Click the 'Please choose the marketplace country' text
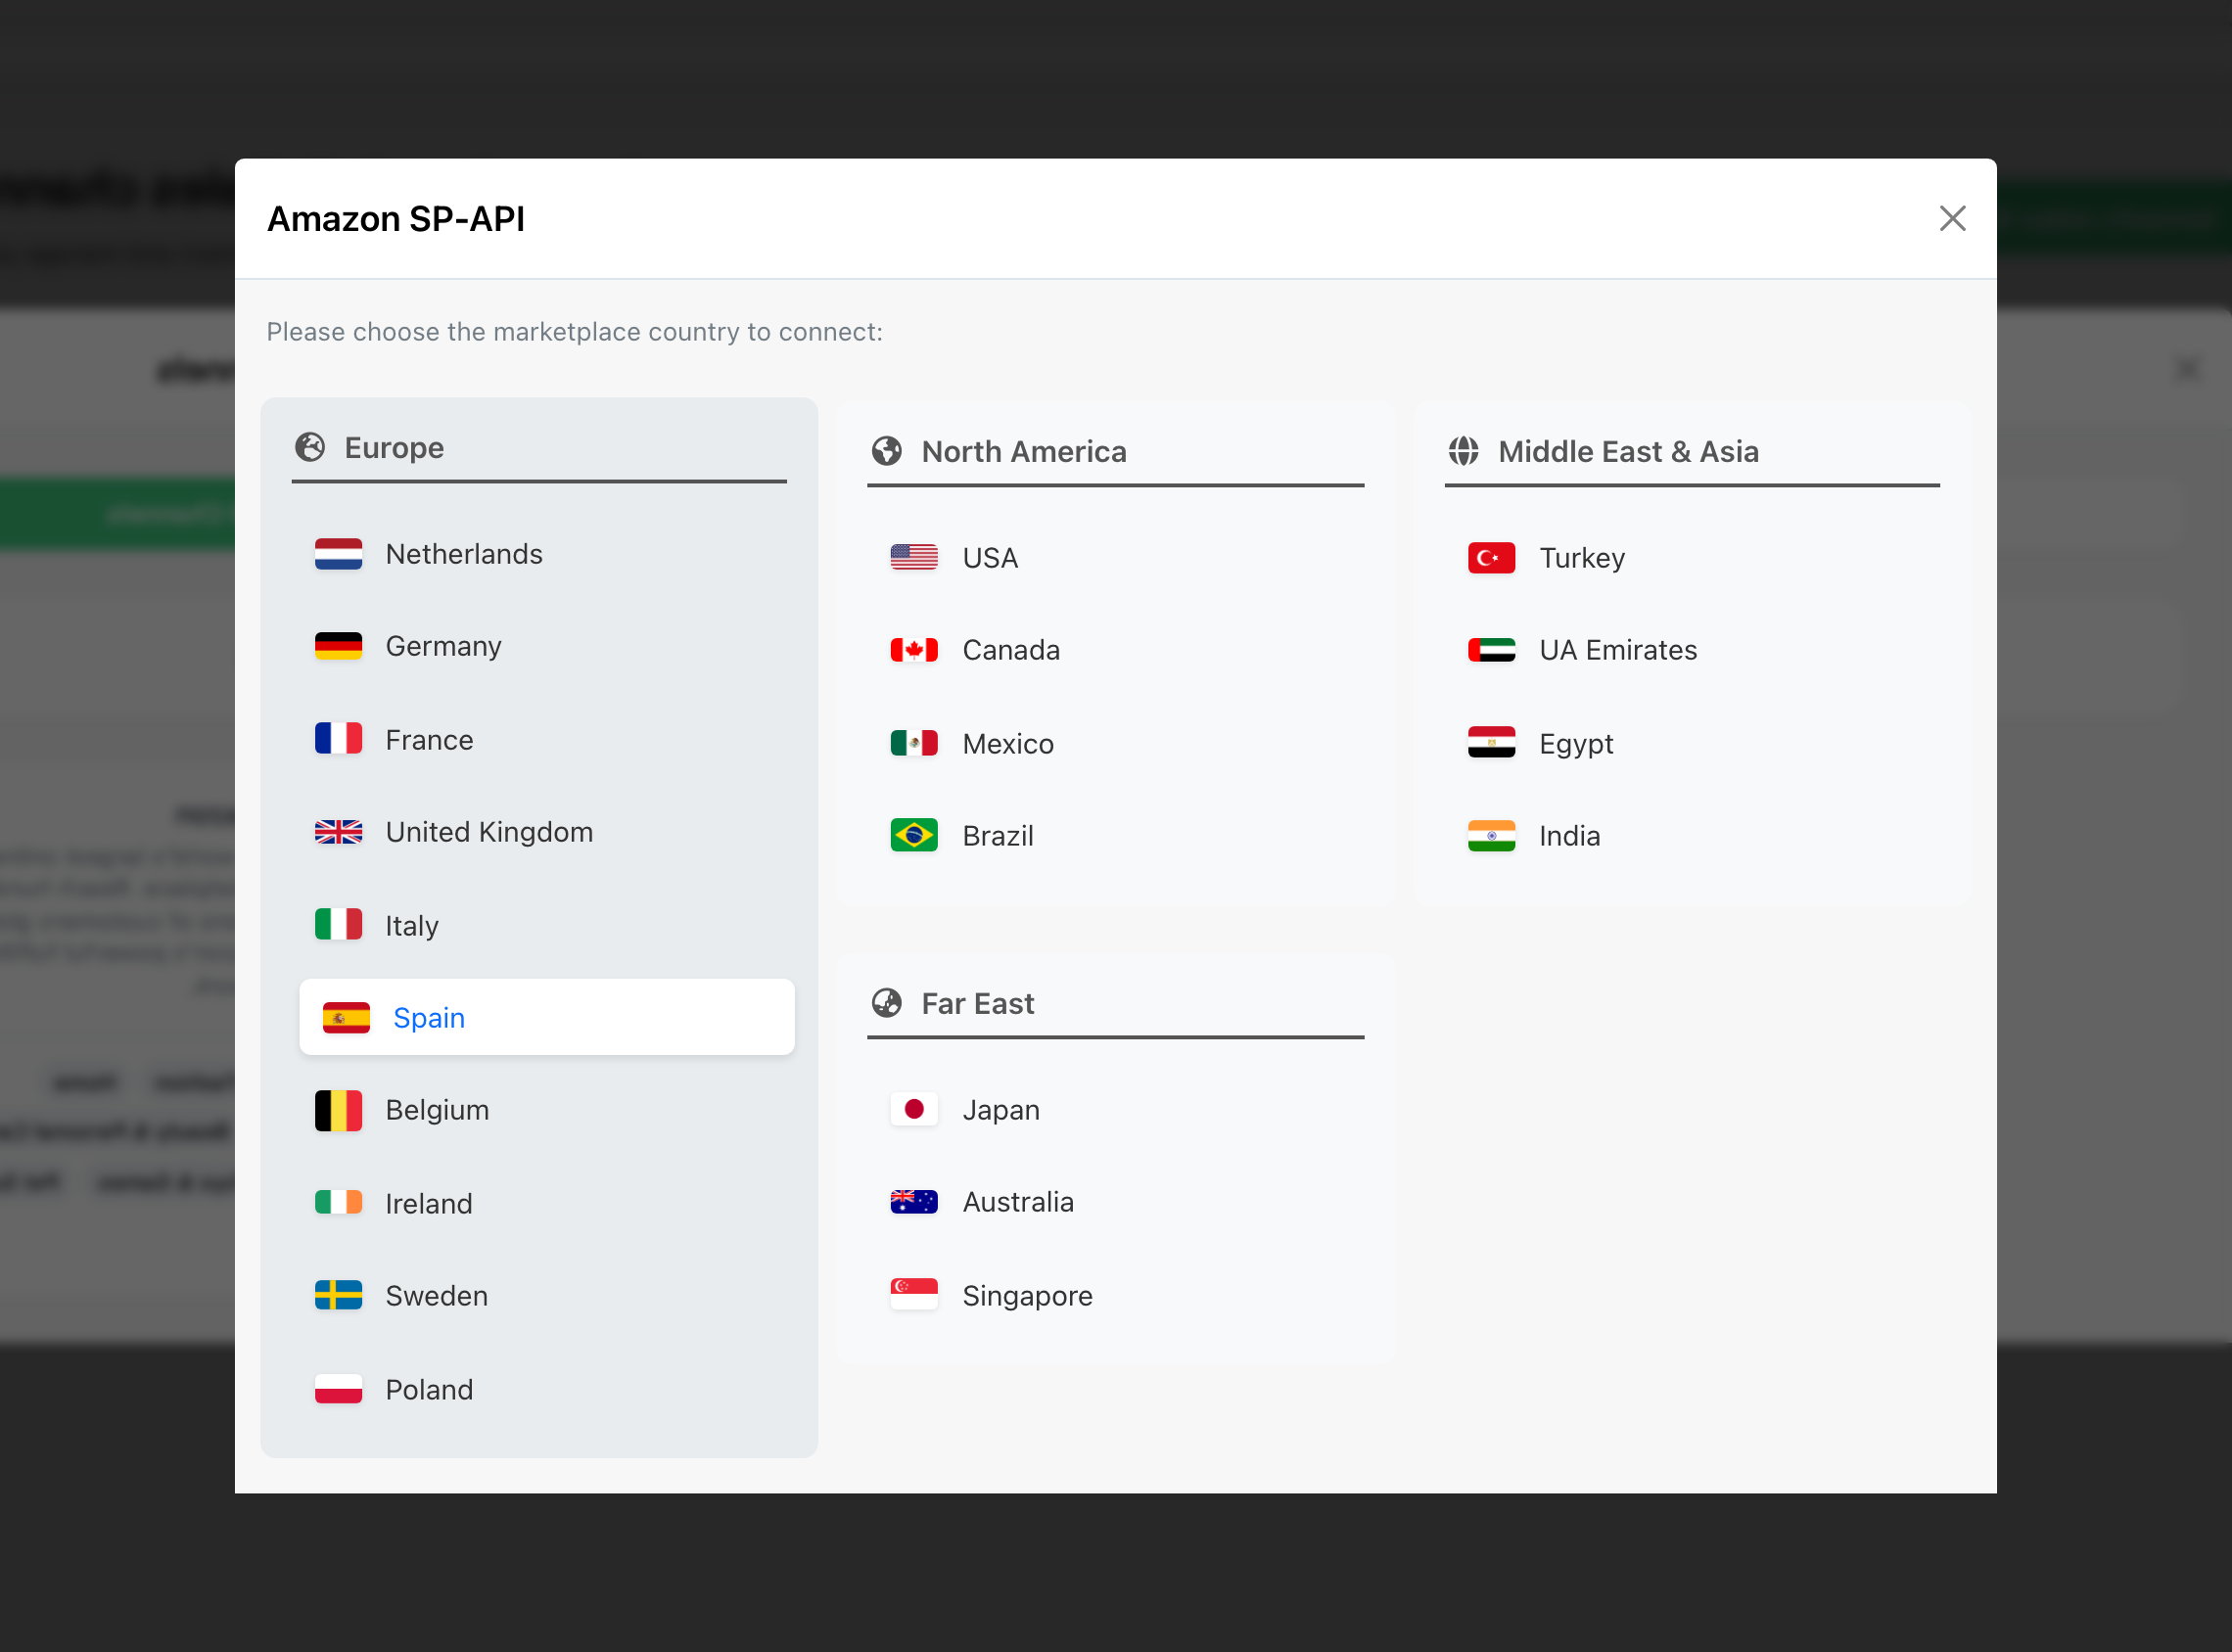The width and height of the screenshot is (2232, 1652). [574, 332]
